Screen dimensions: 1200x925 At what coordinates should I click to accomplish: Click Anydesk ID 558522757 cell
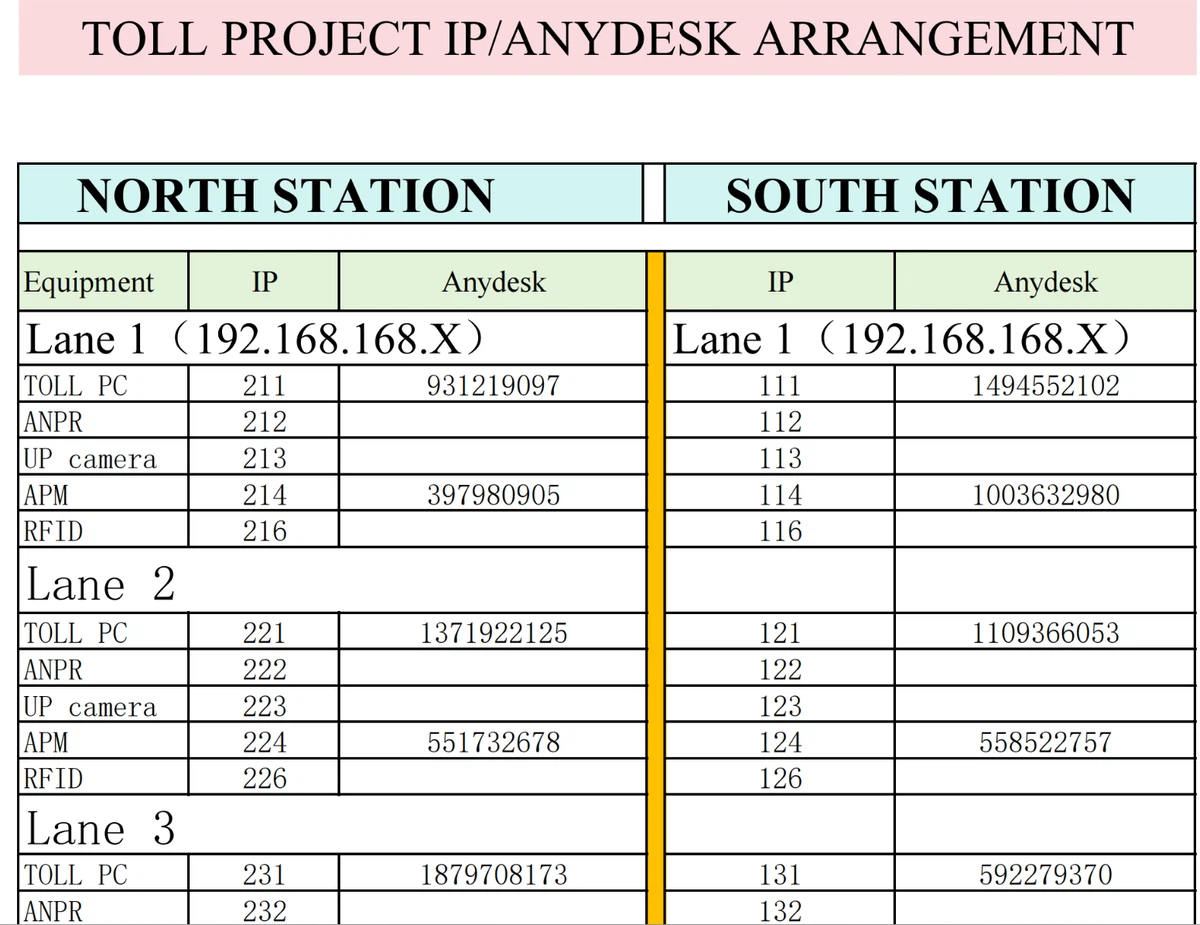click(x=1046, y=742)
